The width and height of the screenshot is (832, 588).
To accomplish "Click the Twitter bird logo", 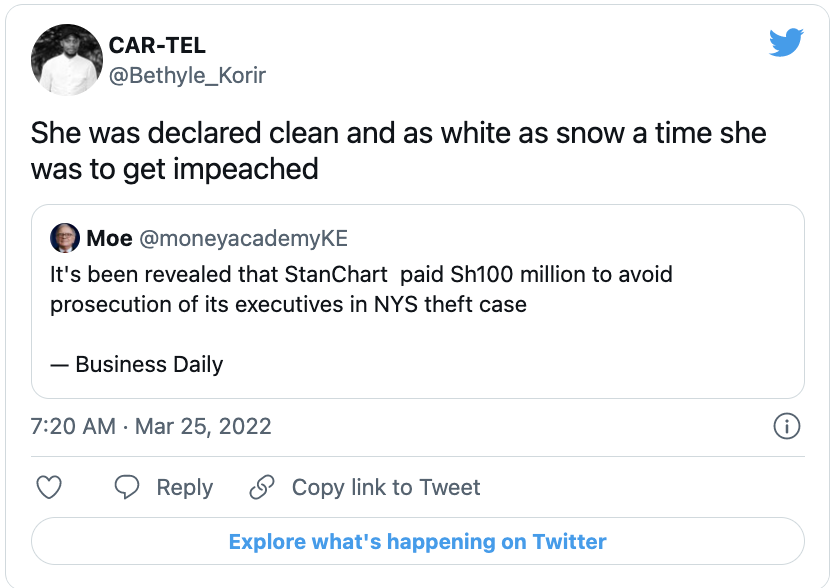I will tap(786, 41).
